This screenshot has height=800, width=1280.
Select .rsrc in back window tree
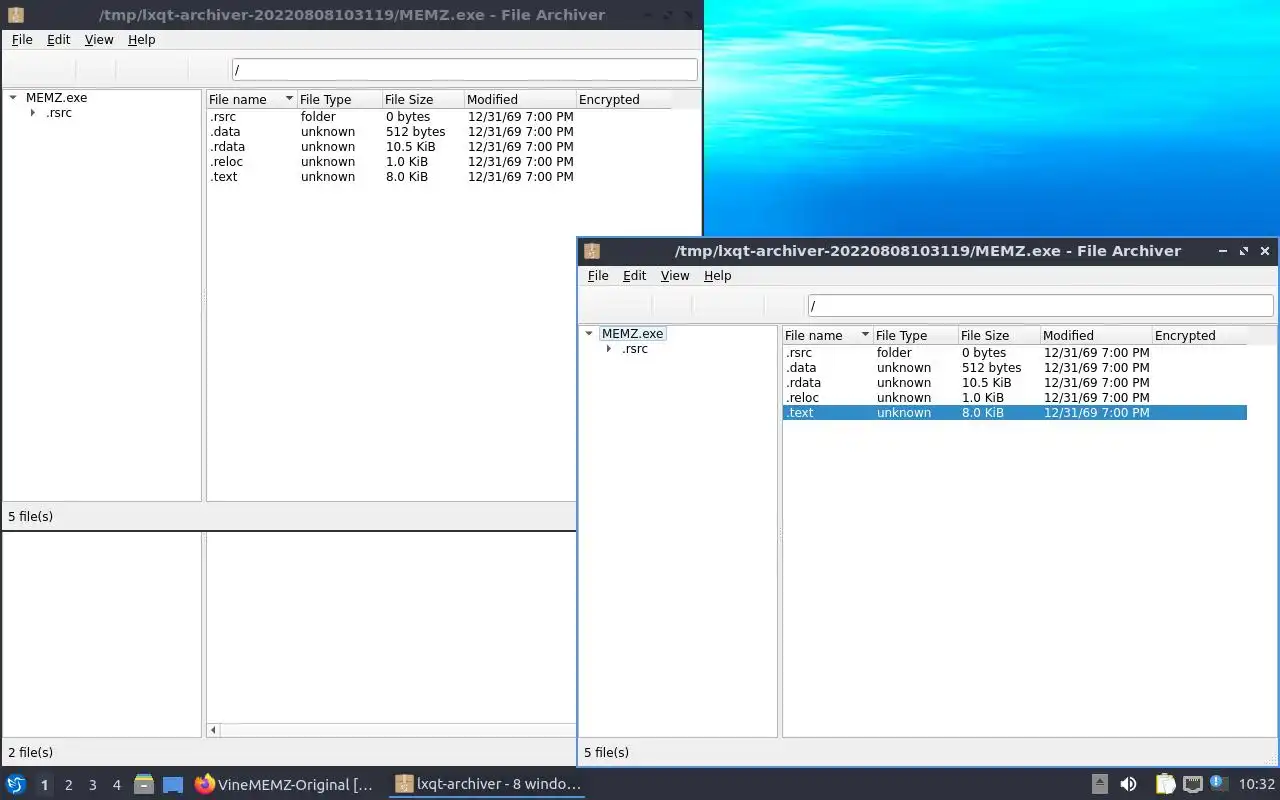pos(59,113)
